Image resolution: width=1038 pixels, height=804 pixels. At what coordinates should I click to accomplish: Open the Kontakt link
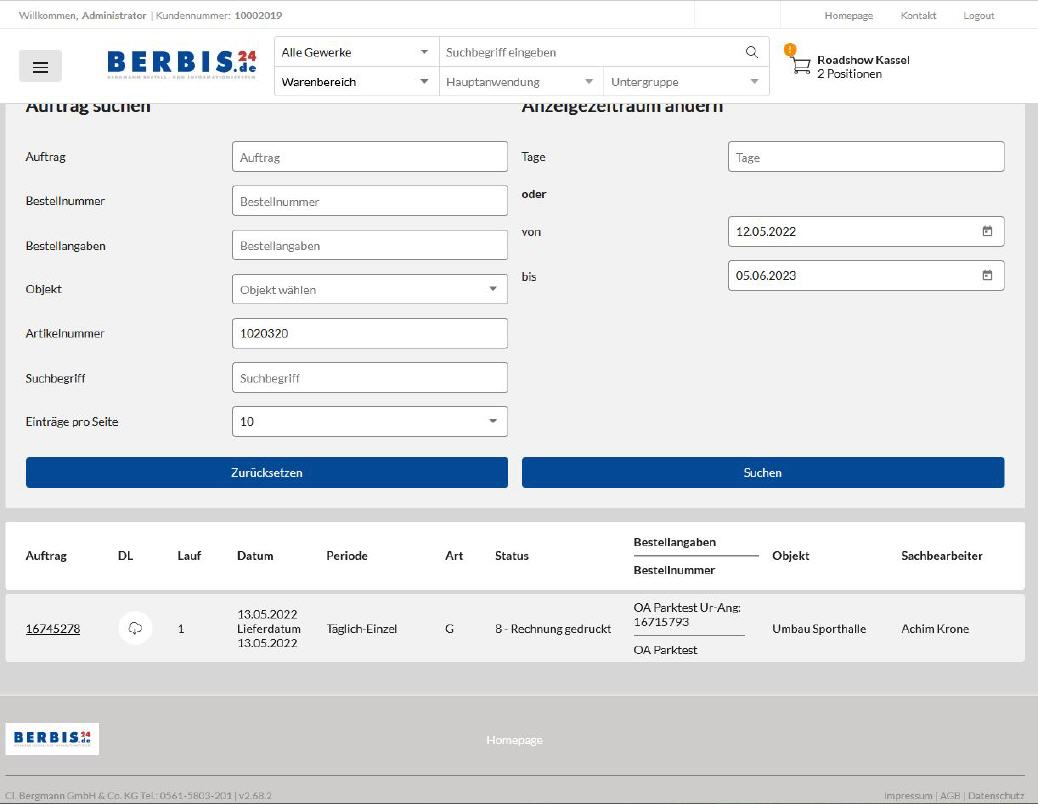918,15
